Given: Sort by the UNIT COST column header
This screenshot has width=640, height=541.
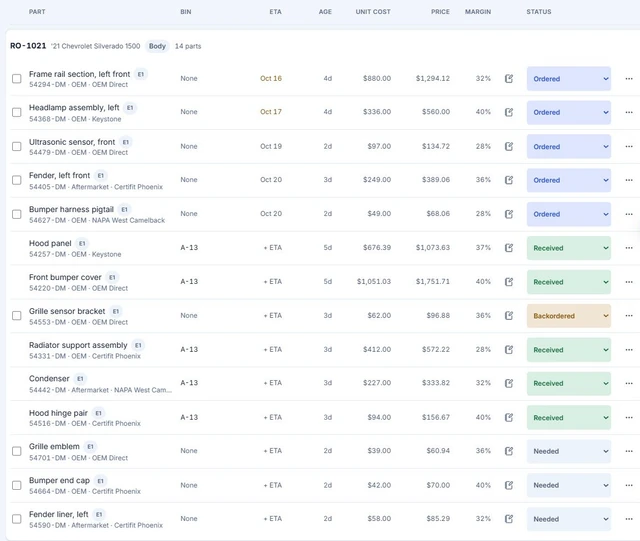Looking at the screenshot, I should click(373, 12).
